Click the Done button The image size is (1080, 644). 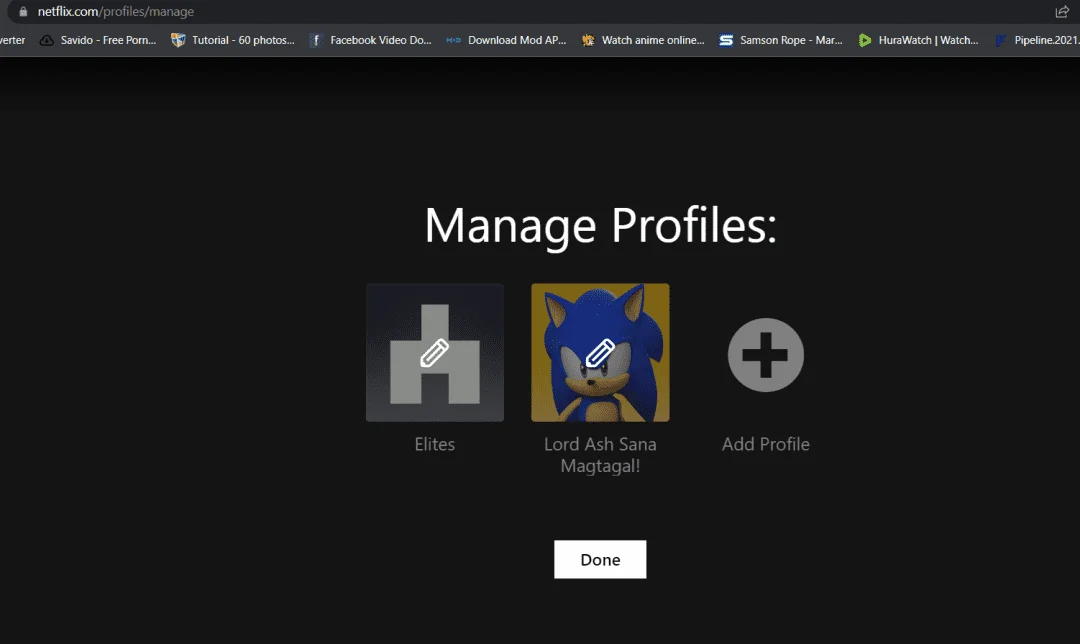(x=600, y=559)
